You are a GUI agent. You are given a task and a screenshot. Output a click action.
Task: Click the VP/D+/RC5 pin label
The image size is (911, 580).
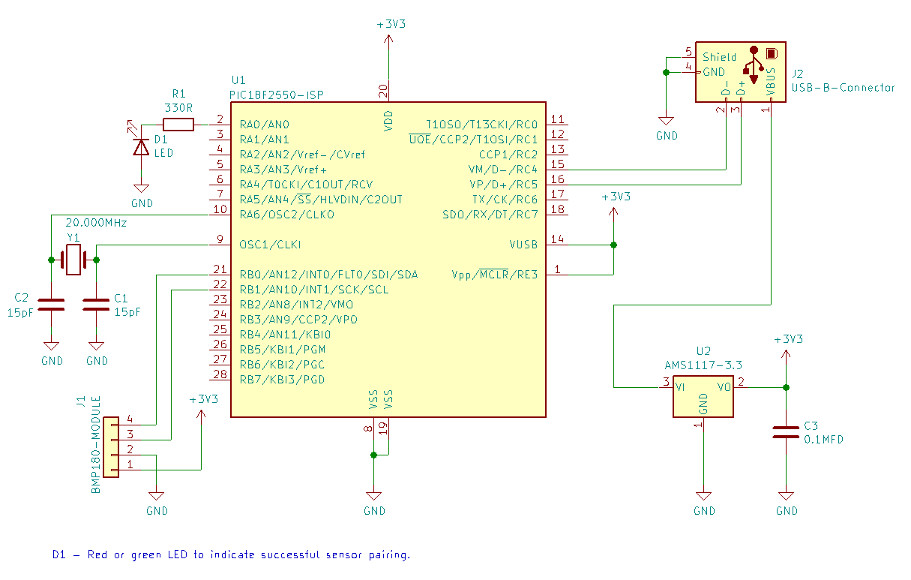click(x=504, y=185)
